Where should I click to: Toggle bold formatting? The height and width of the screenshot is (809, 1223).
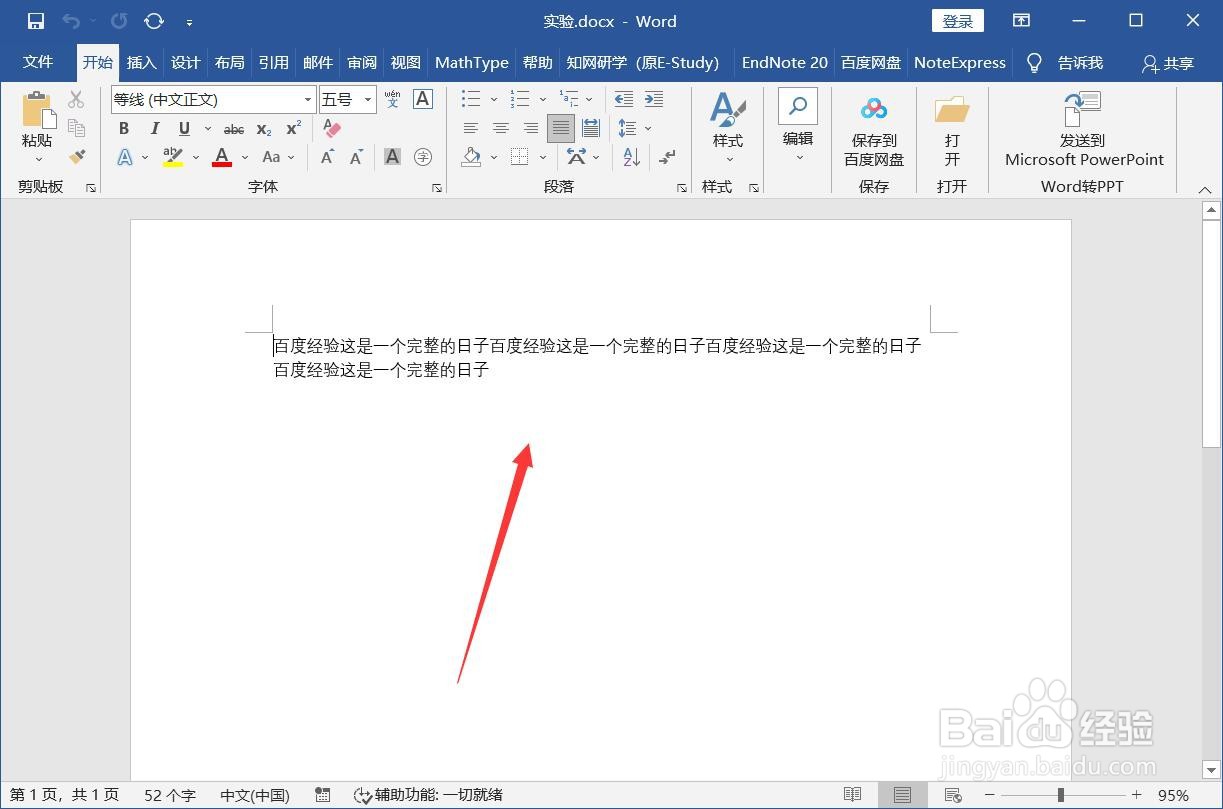click(123, 128)
